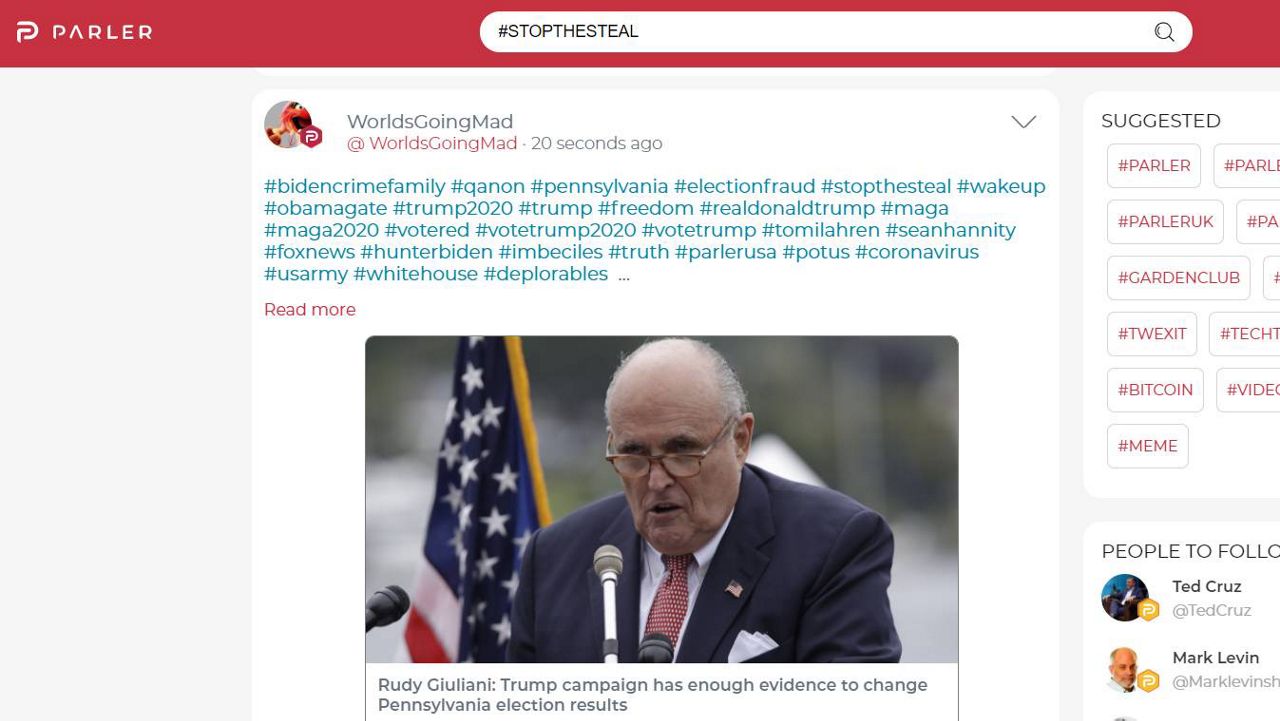Click the Parler badge on WorldsGoingMad avatar
The height and width of the screenshot is (721, 1280).
pos(311,137)
